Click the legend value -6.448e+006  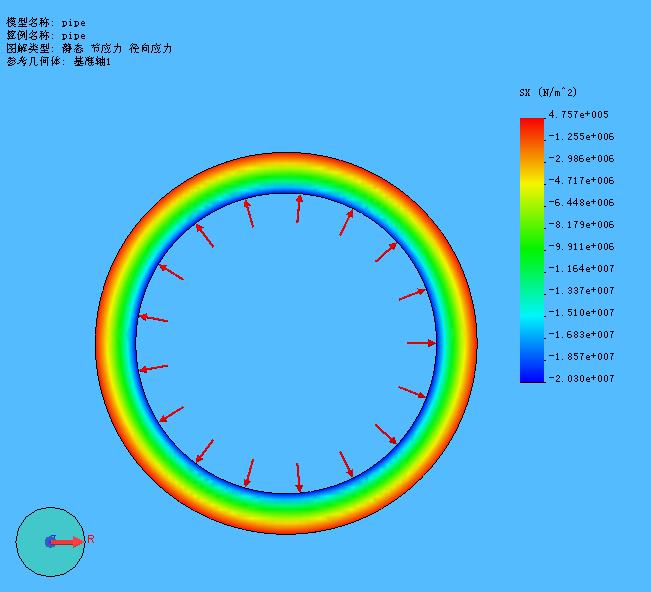tap(581, 203)
